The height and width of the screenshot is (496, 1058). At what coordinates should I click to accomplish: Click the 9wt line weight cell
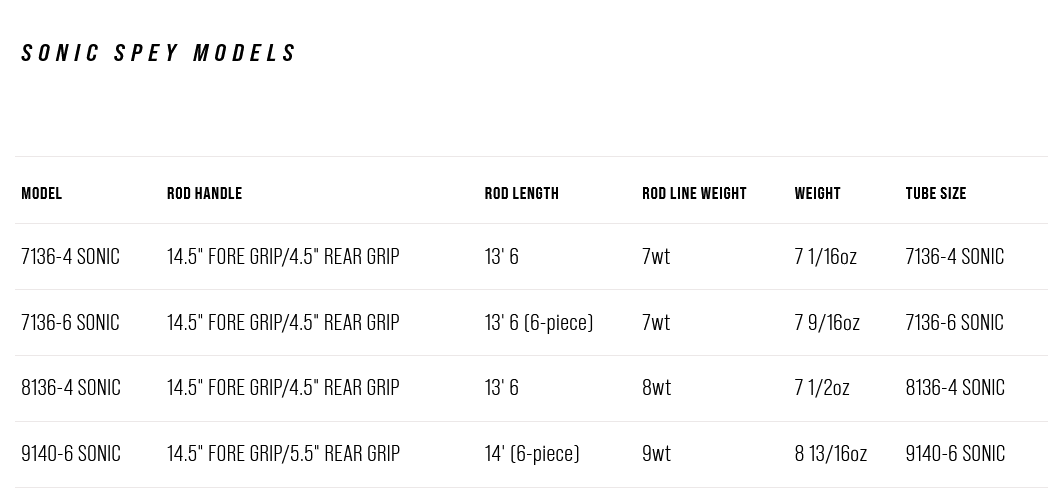pos(656,454)
